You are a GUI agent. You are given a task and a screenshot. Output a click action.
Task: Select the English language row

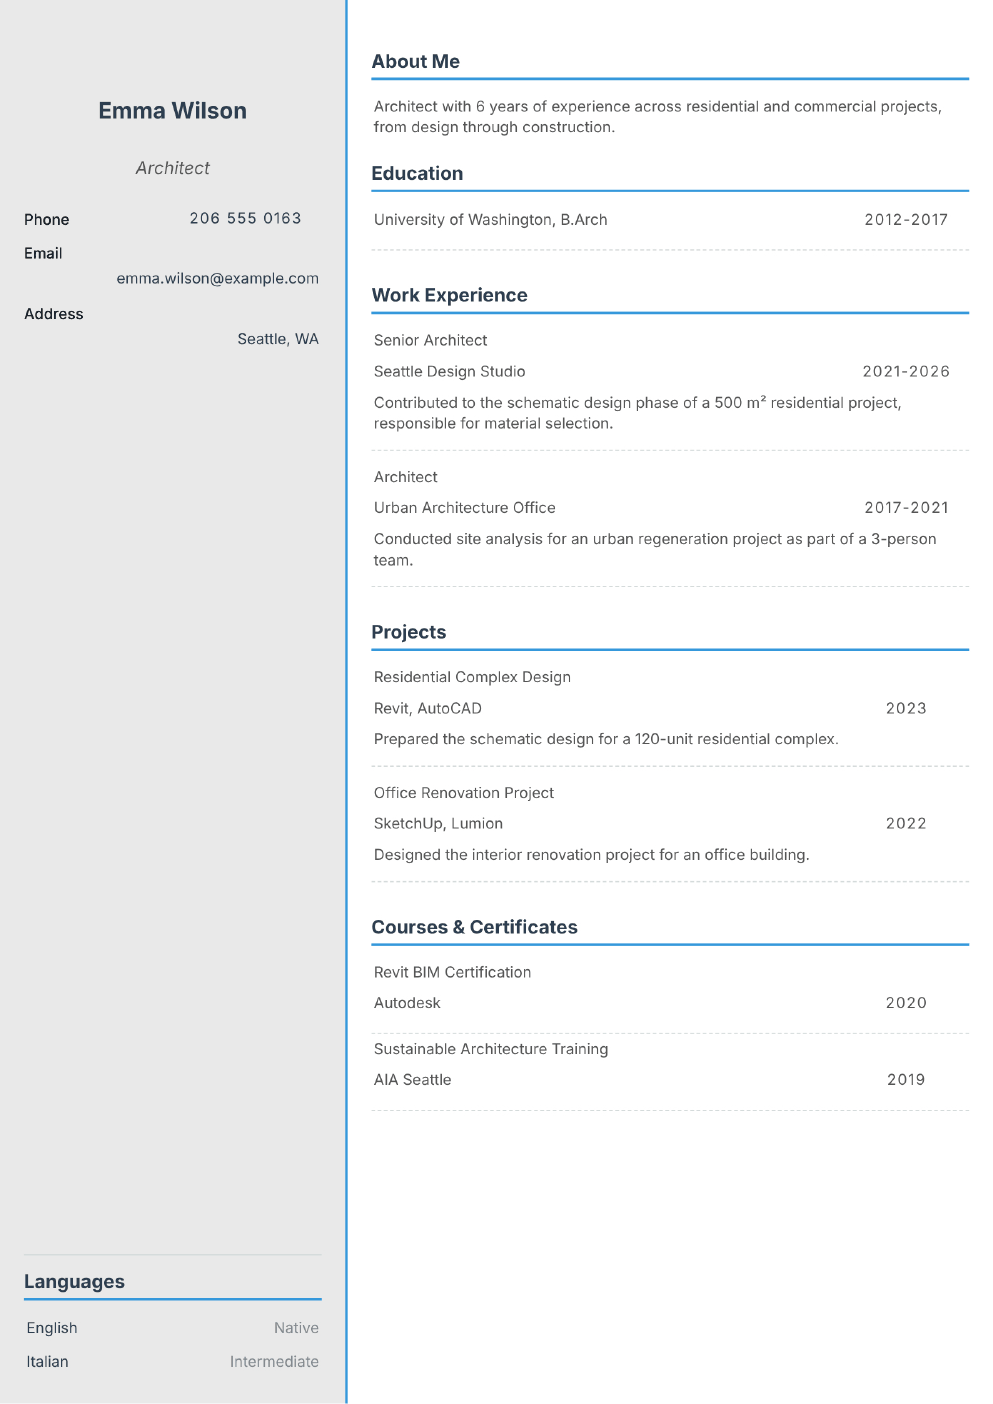tap(172, 1329)
